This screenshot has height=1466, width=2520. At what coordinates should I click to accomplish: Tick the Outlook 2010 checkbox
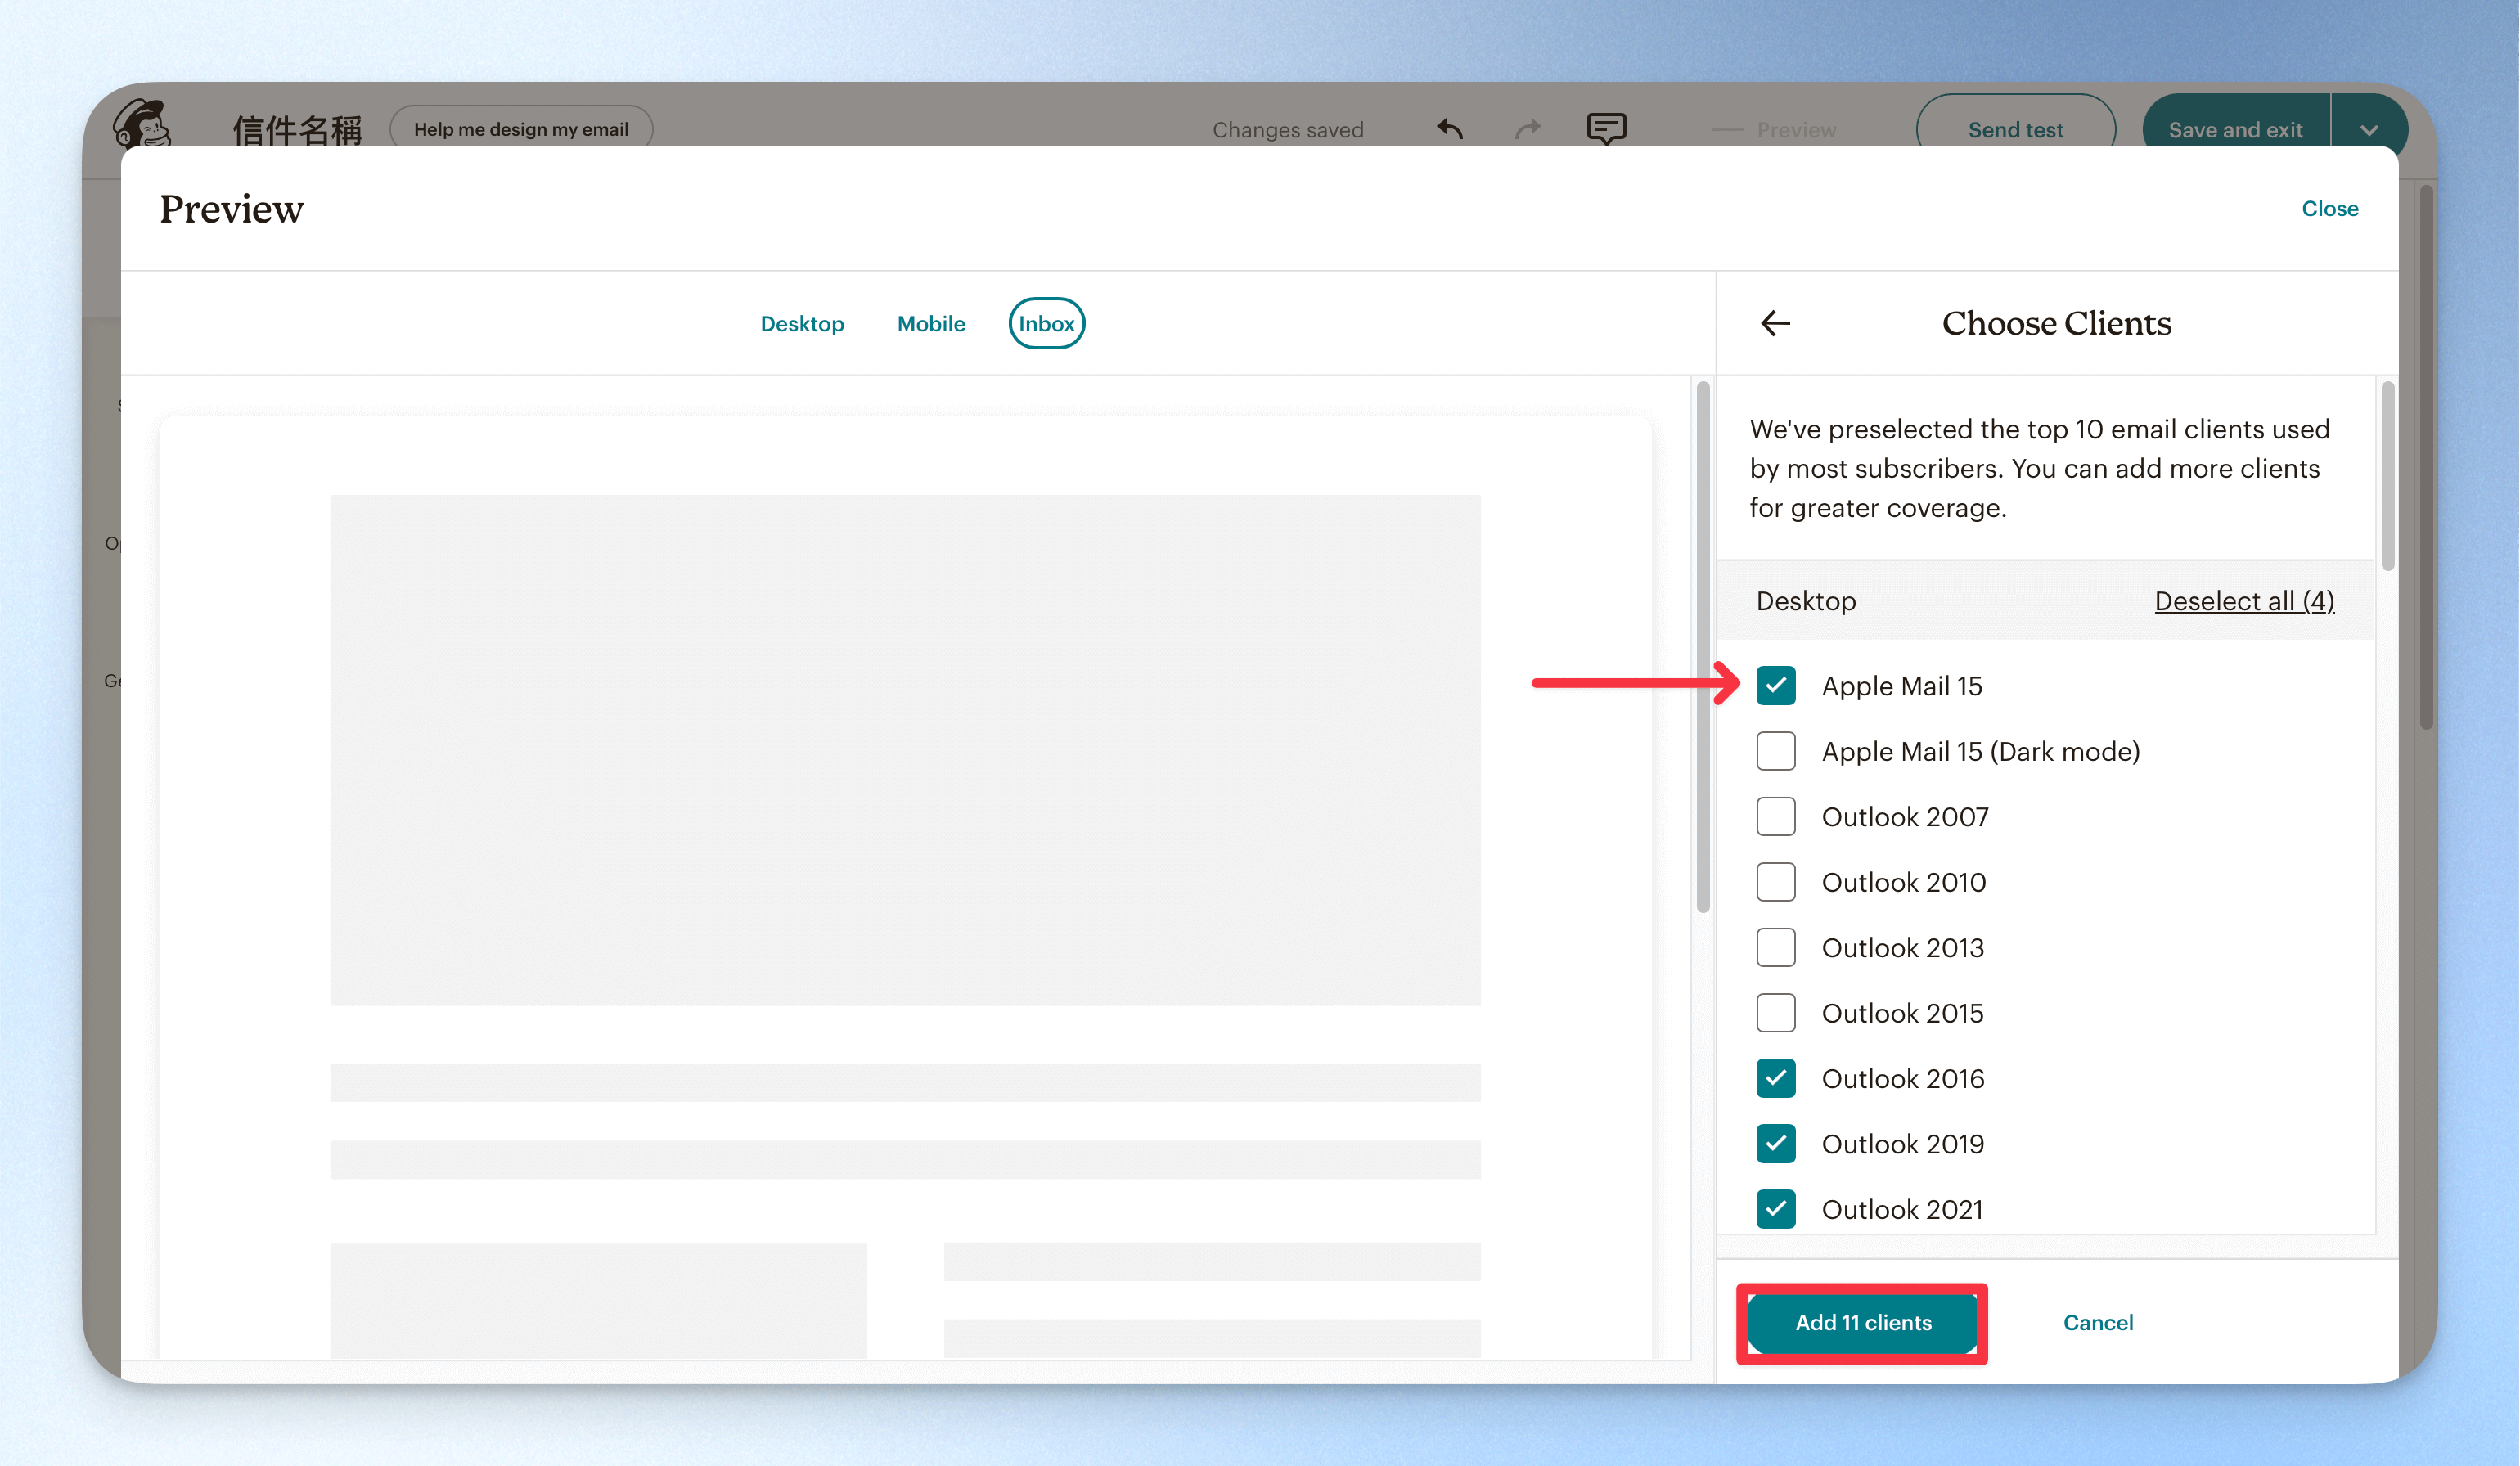click(1776, 882)
